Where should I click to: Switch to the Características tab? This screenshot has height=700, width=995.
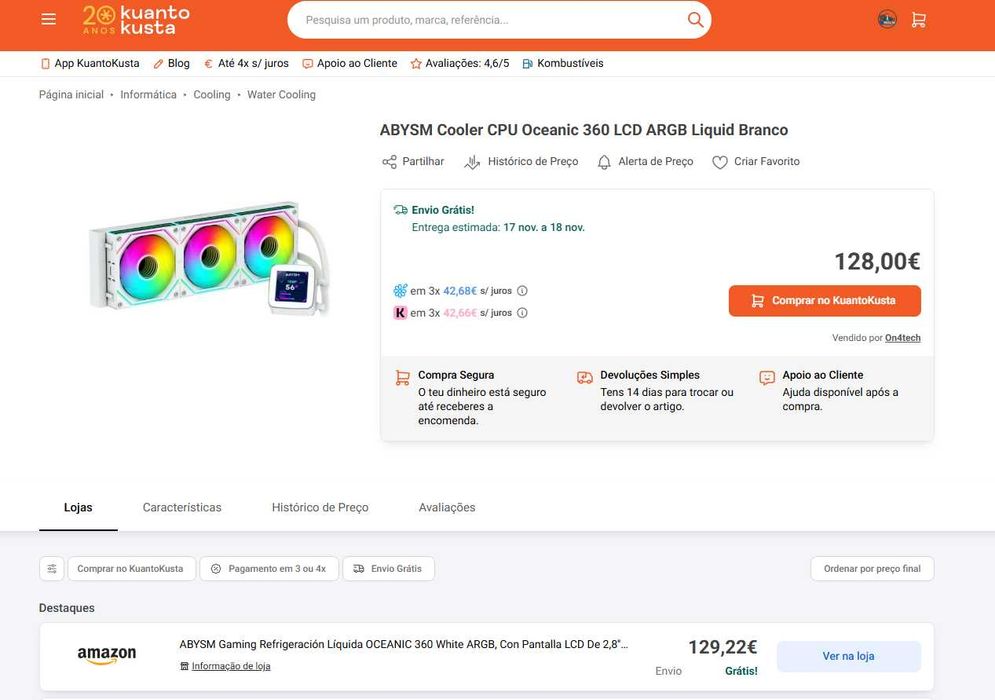click(182, 508)
